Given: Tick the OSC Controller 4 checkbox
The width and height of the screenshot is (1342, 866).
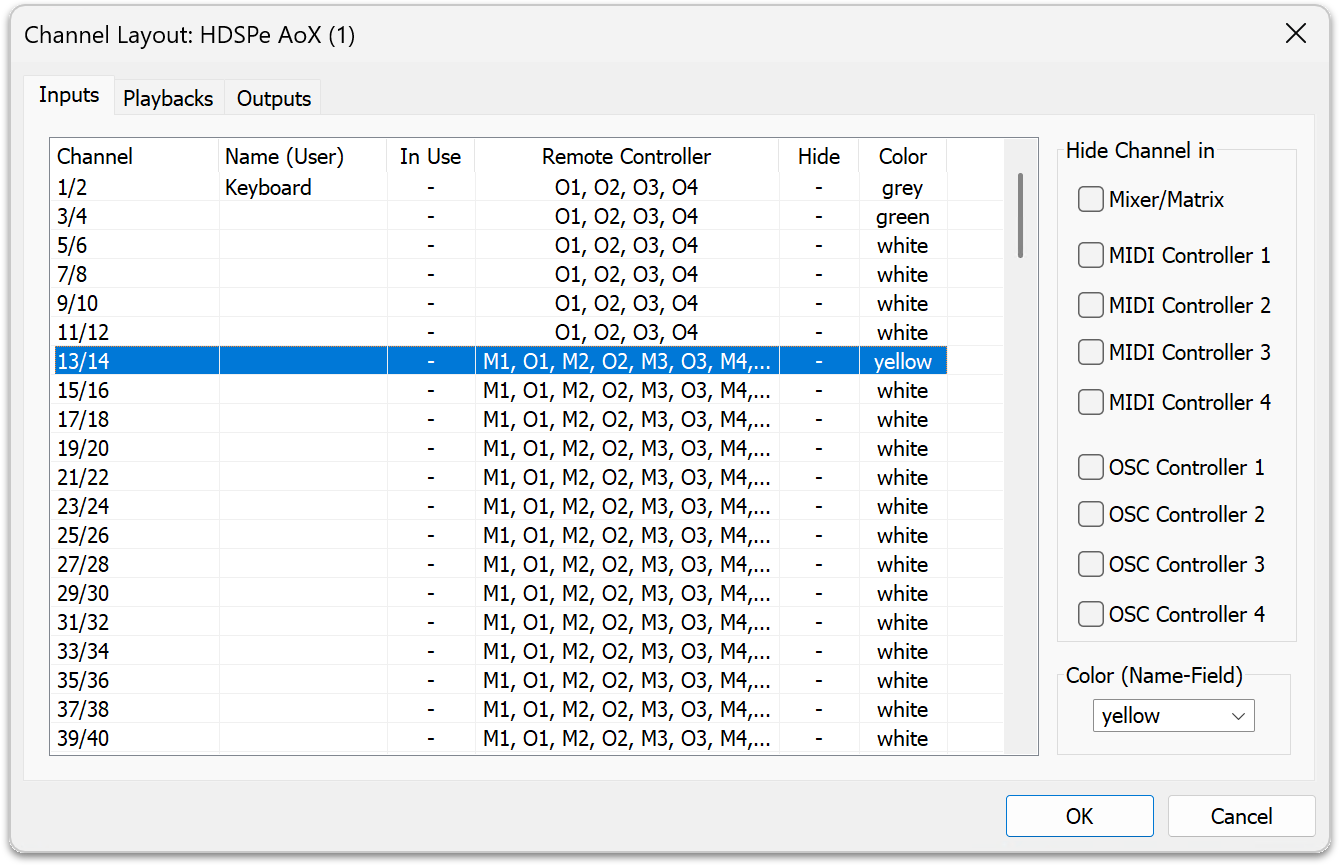Looking at the screenshot, I should [1091, 614].
